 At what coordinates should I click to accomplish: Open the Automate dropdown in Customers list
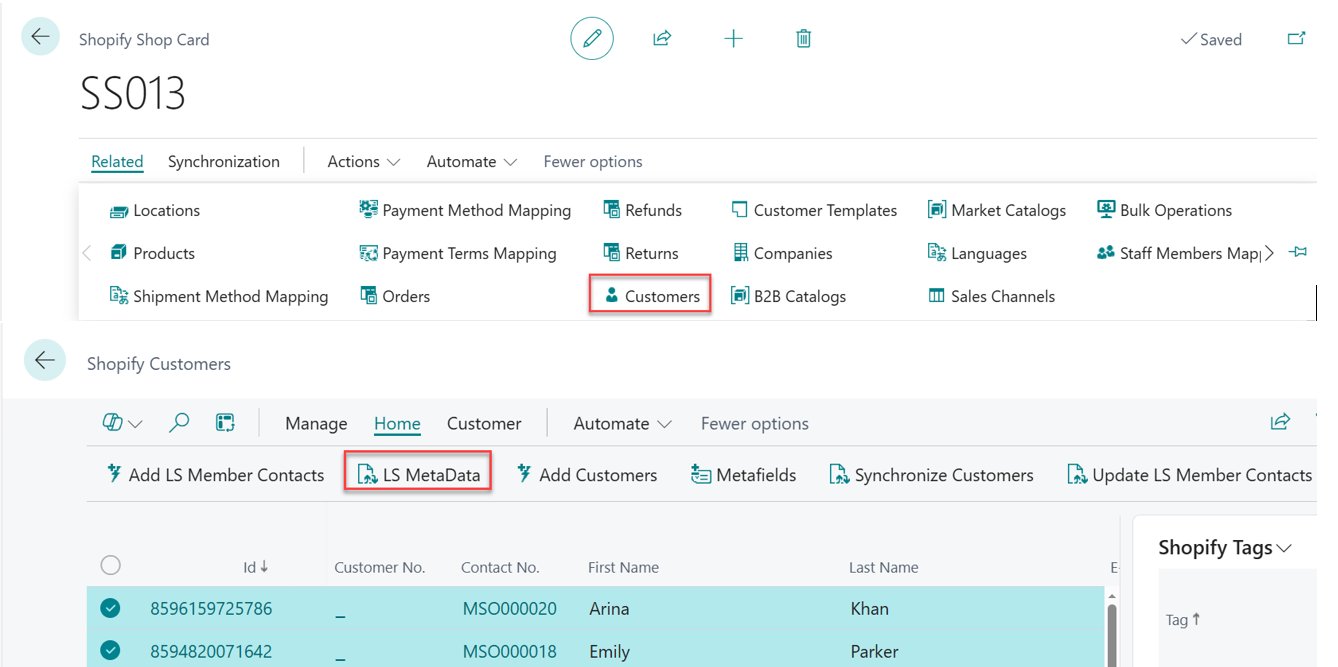point(622,424)
